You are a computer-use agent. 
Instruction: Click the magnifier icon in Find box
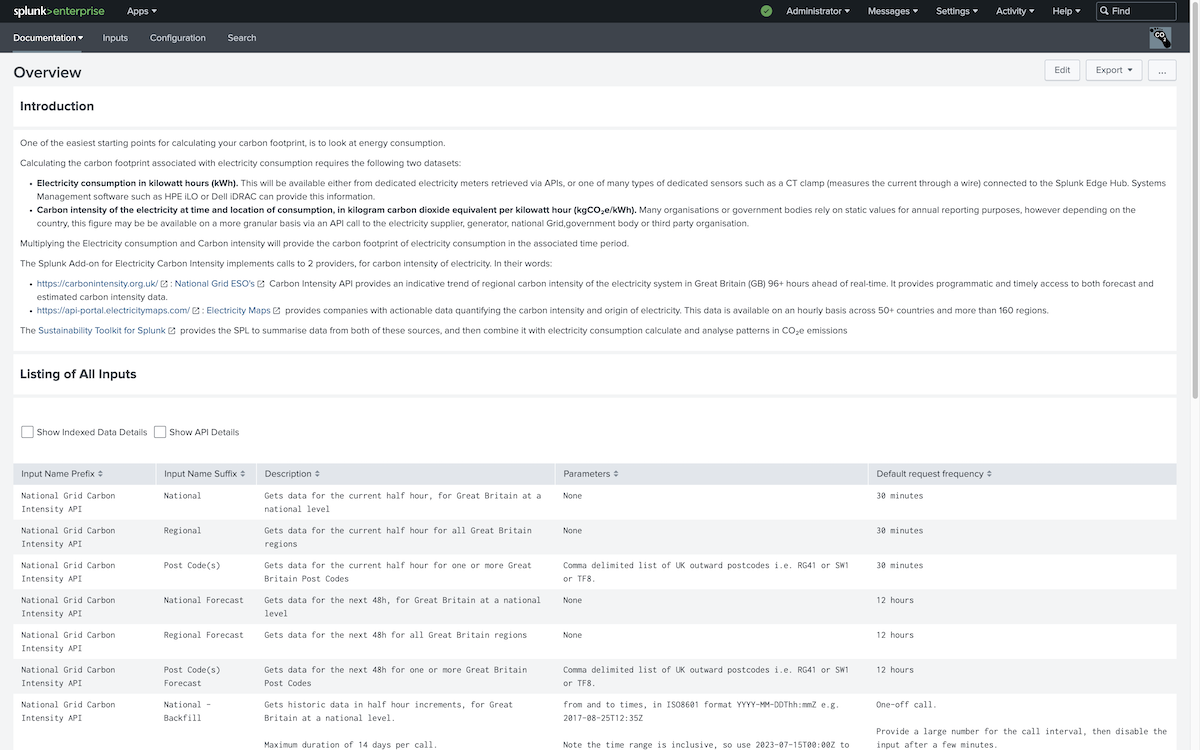[1104, 11]
